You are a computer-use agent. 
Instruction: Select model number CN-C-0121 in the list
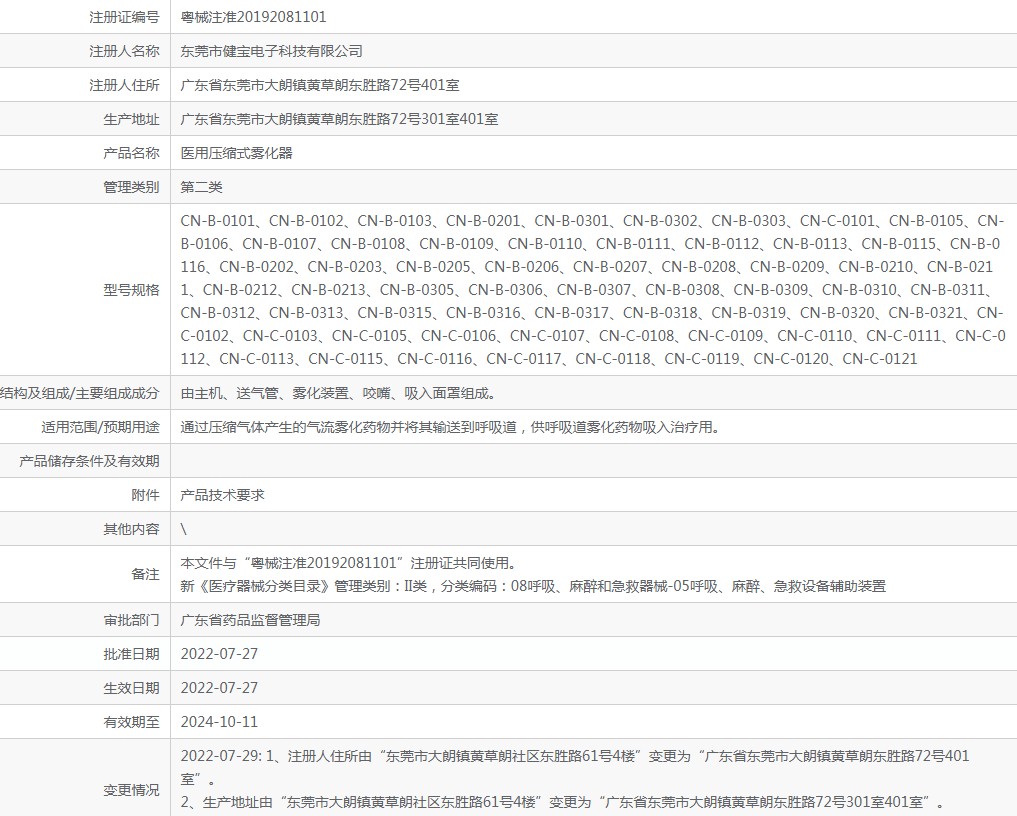click(879, 359)
